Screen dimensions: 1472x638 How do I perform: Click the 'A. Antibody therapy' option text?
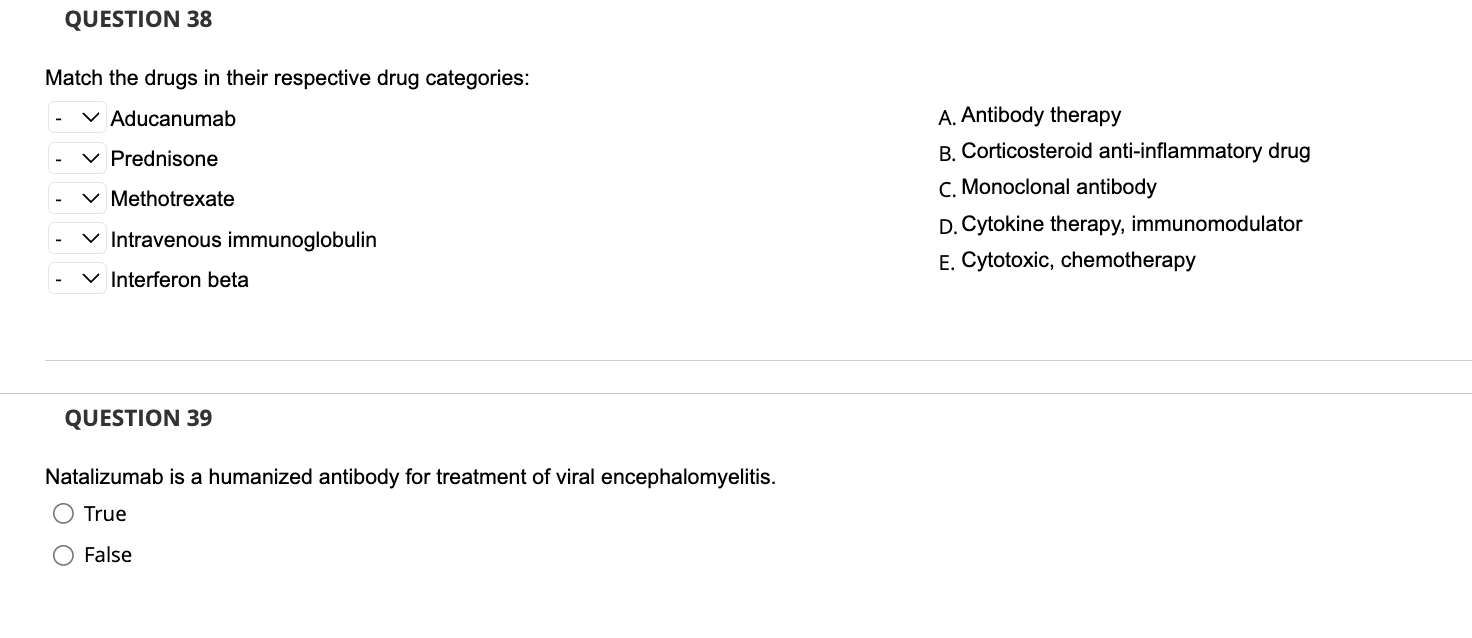(1040, 115)
